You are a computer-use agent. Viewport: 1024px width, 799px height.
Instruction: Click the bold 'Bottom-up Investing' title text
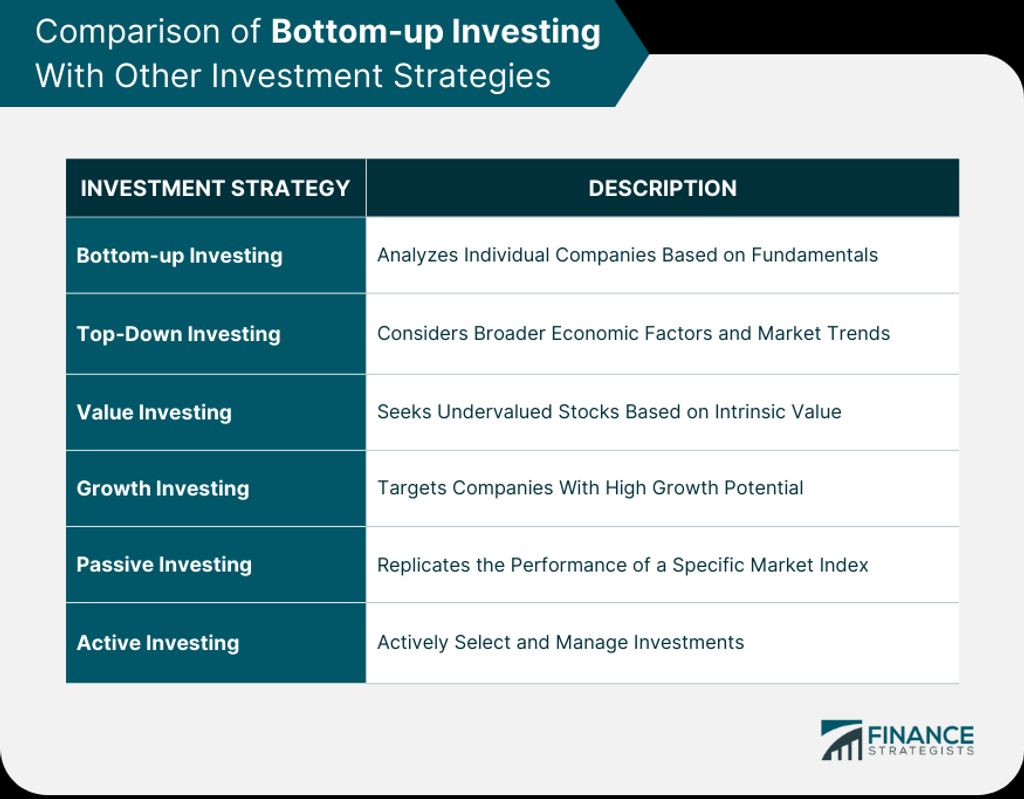click(x=436, y=31)
